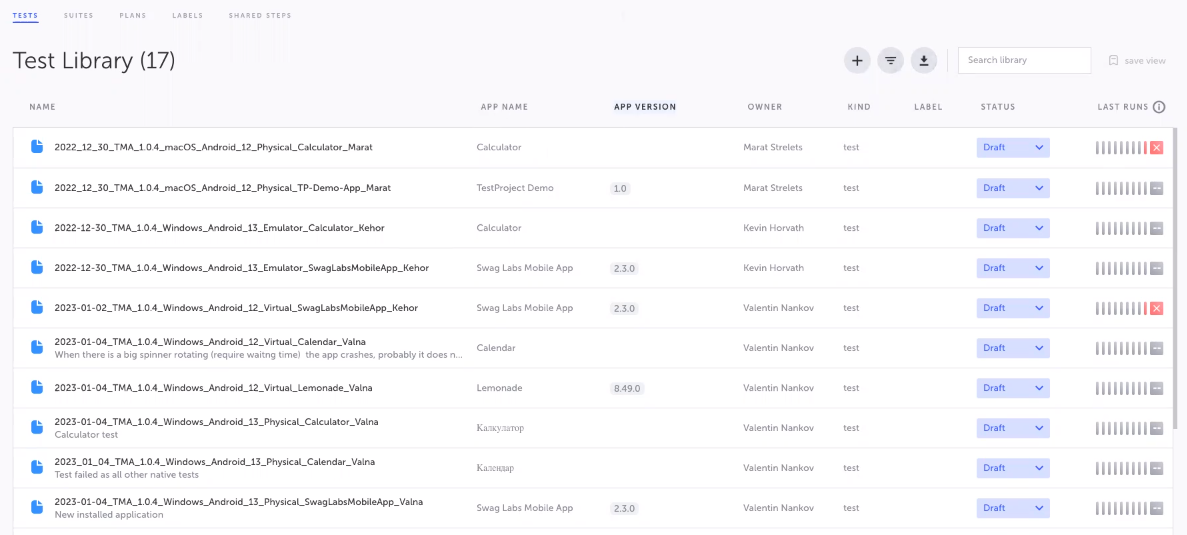Open Draft dropdown for Emulator_Calculator_Kehor test
This screenshot has width=1187, height=535.
(x=1013, y=228)
